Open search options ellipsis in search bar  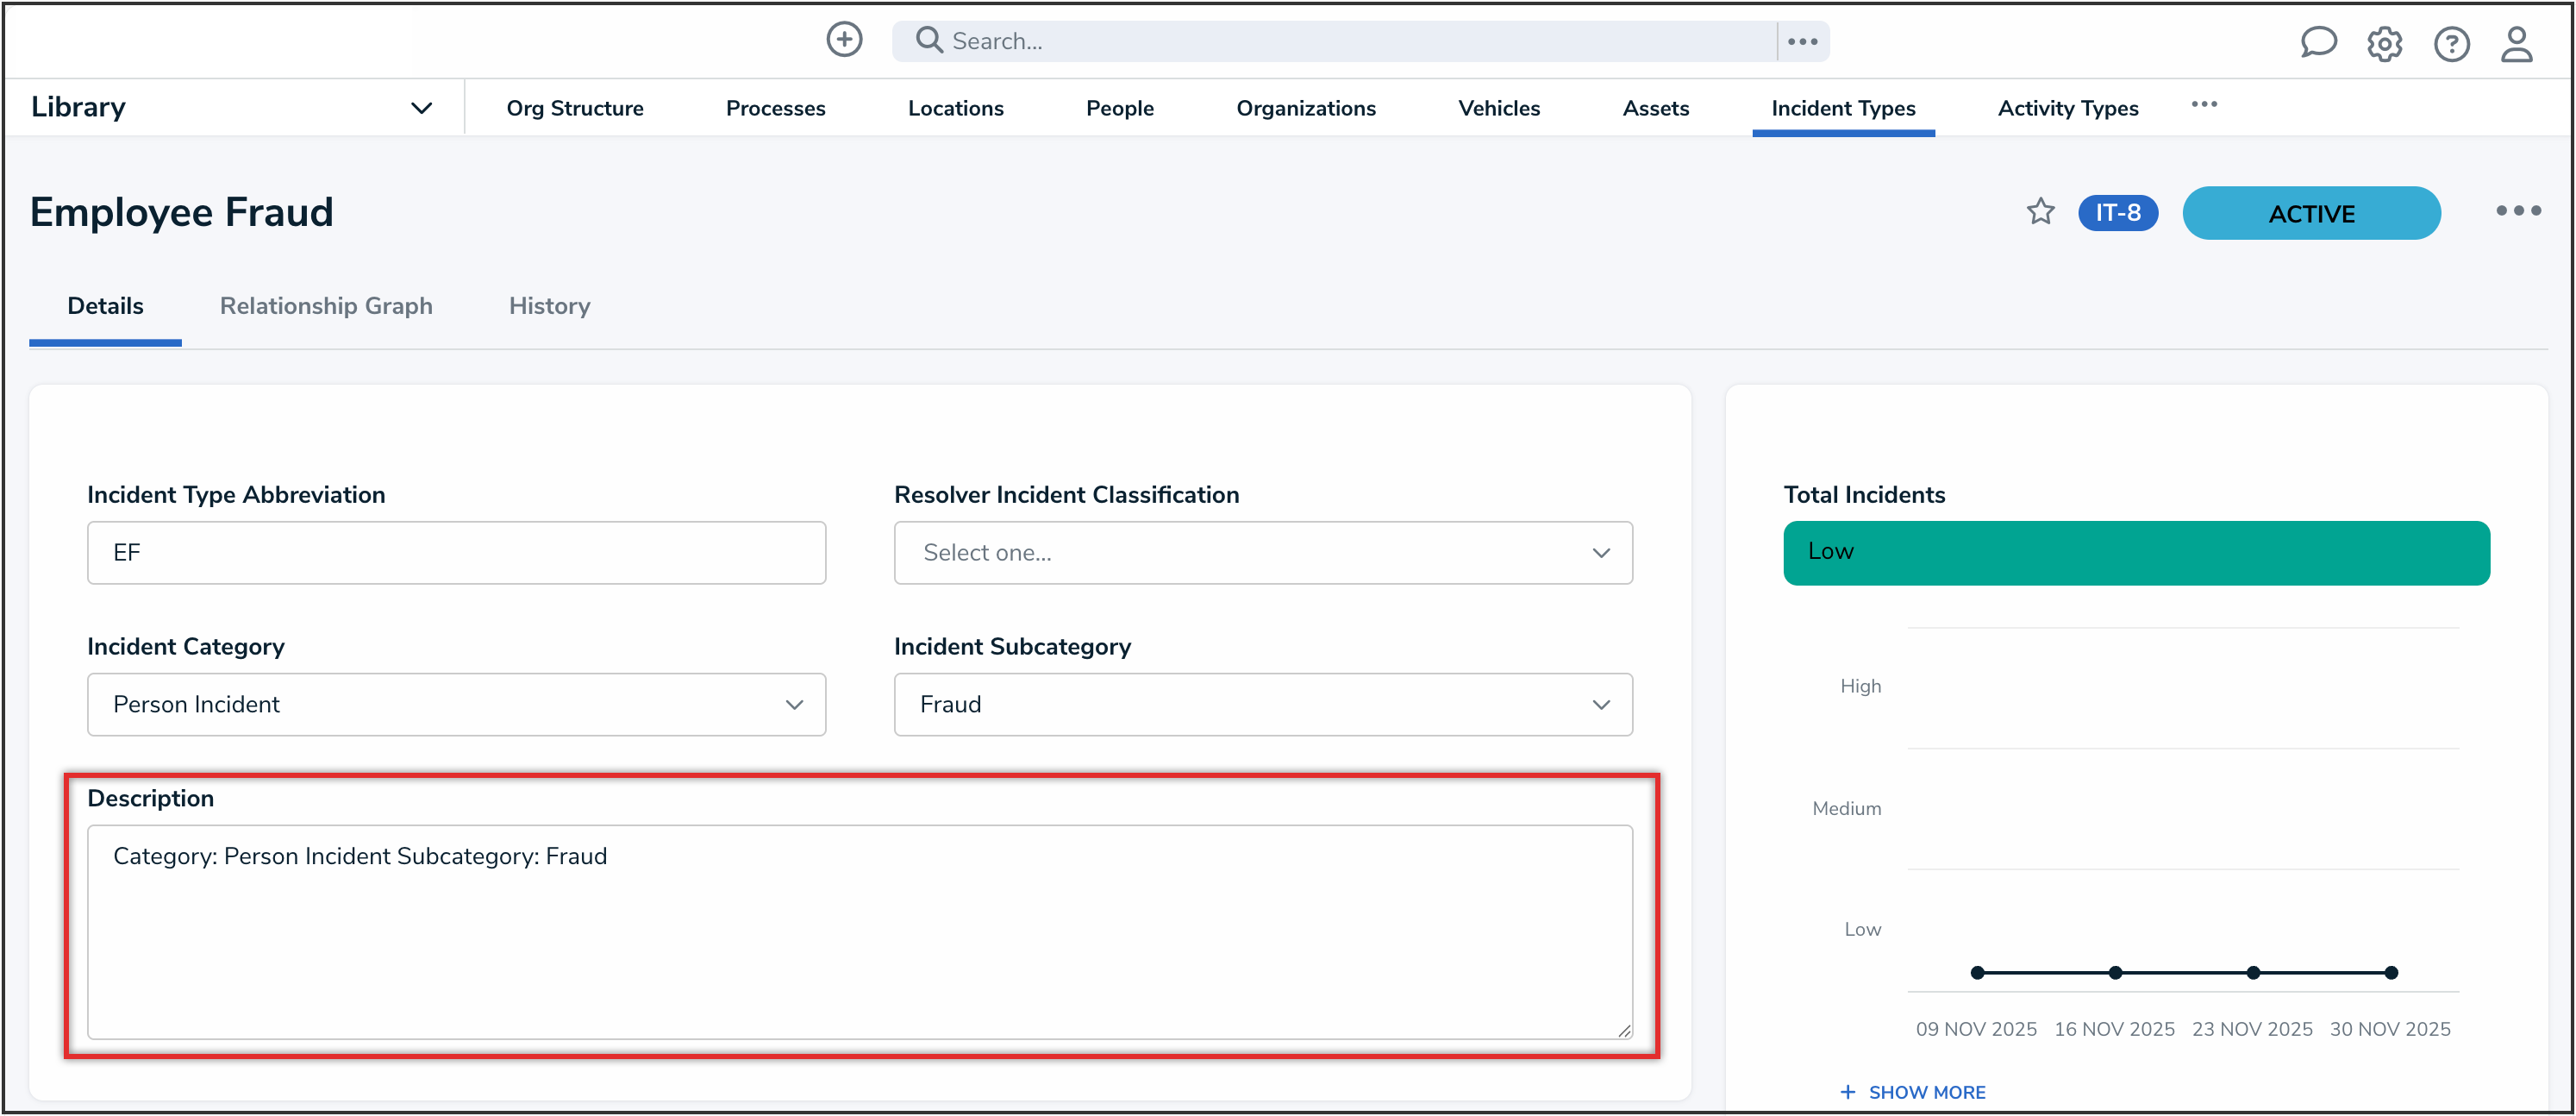pos(1802,41)
